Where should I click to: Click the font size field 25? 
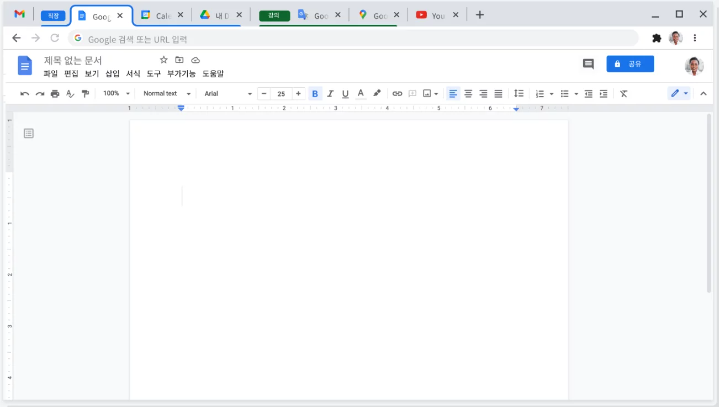[281, 94]
